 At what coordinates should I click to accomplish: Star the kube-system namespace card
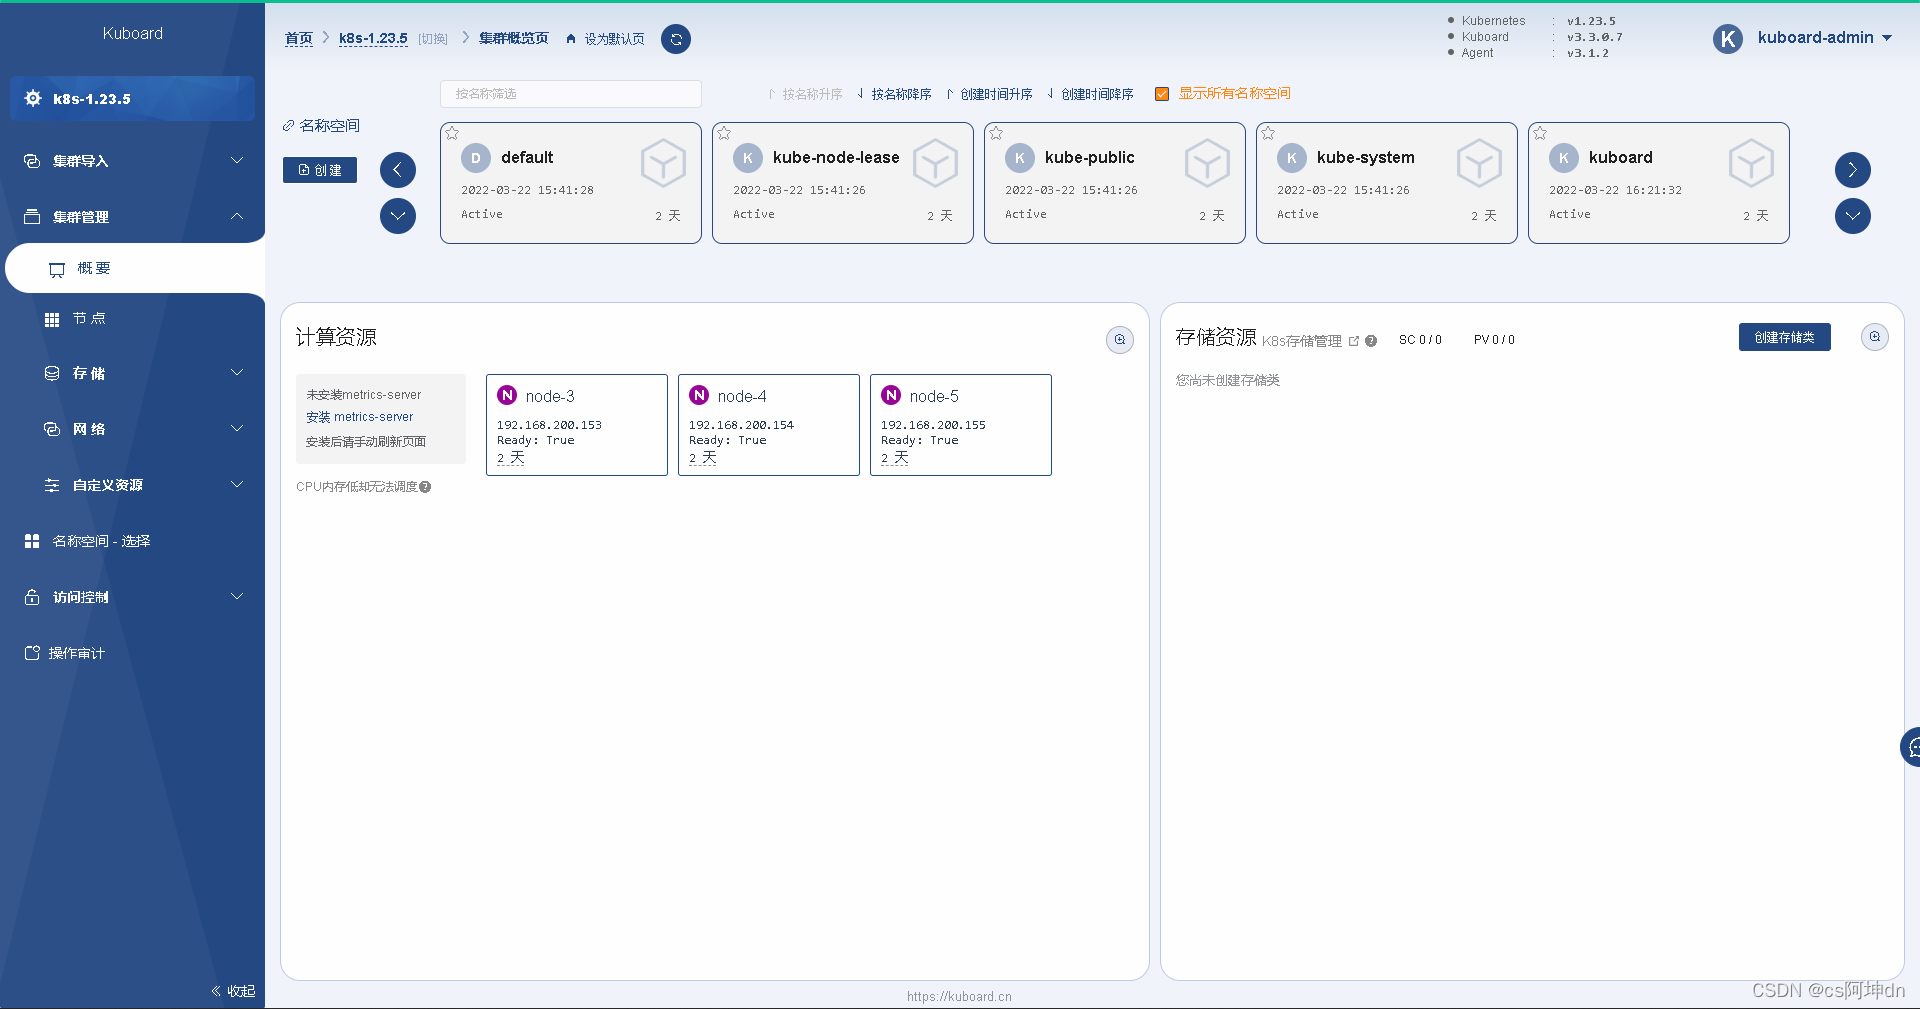(1268, 133)
